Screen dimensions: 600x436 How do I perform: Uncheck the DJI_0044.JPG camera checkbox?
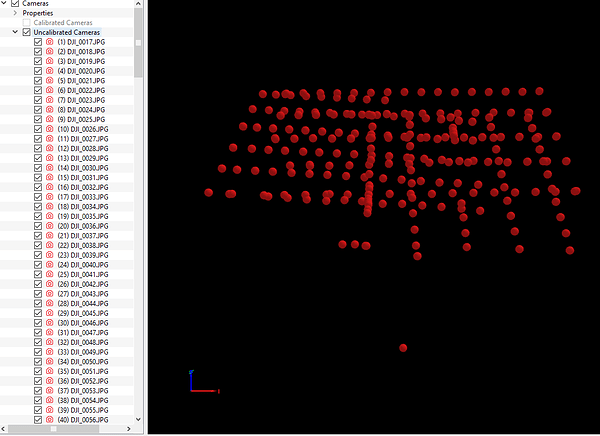tap(38, 304)
